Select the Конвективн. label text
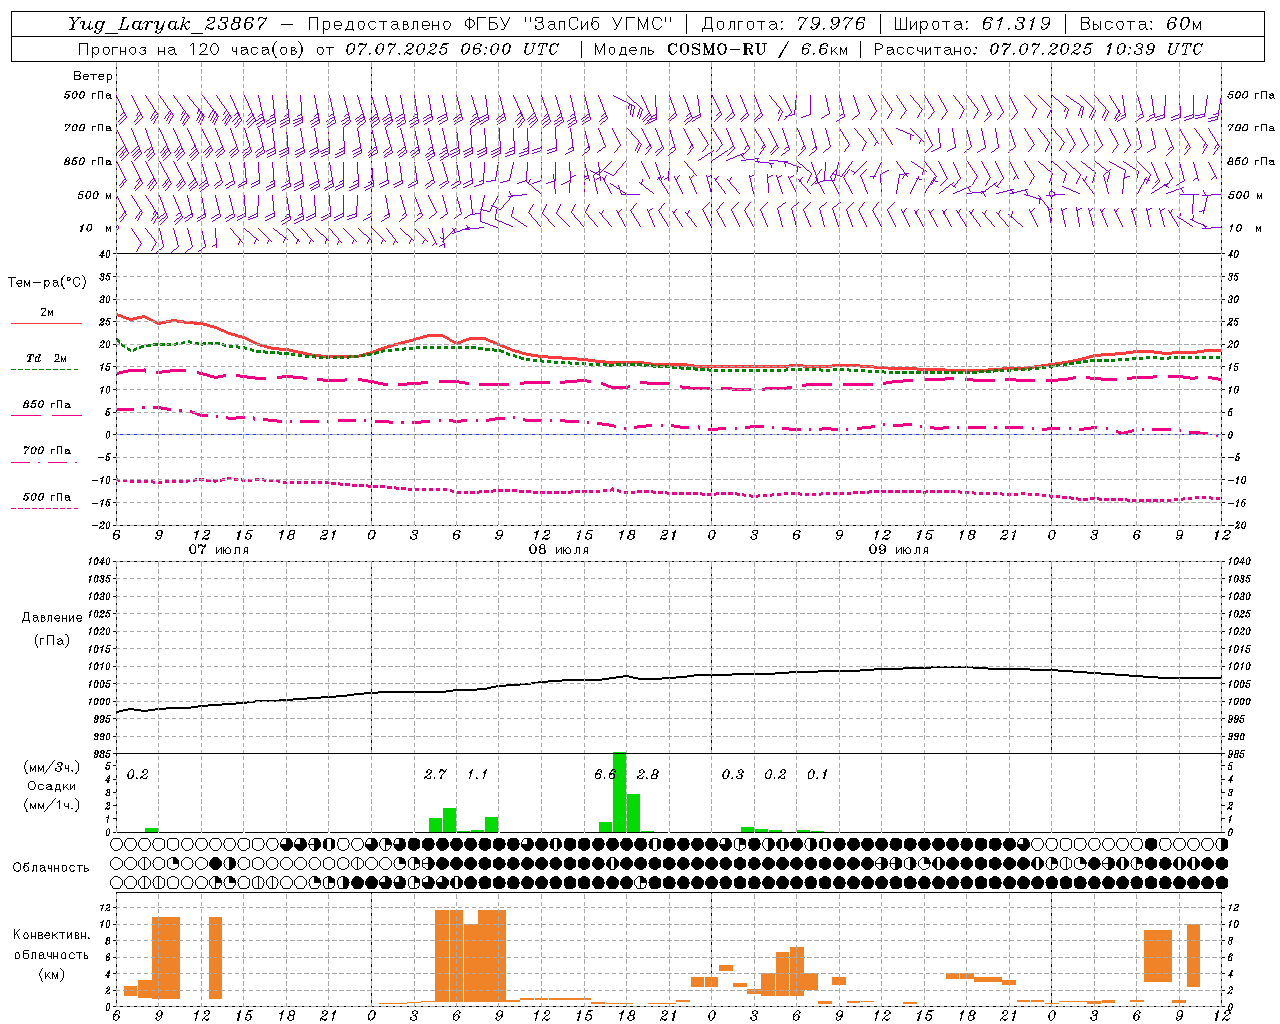The image size is (1280, 1024). (52, 935)
